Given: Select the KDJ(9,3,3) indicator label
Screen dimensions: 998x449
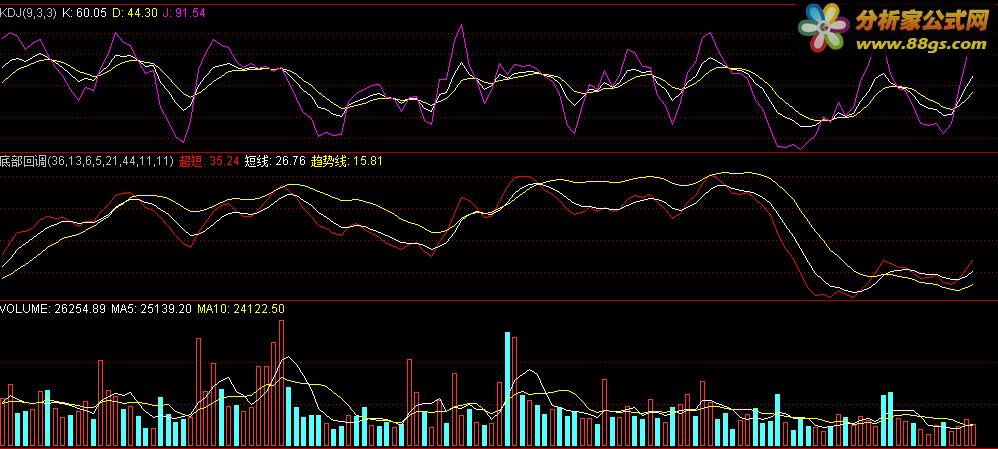Looking at the screenshot, I should click(28, 12).
